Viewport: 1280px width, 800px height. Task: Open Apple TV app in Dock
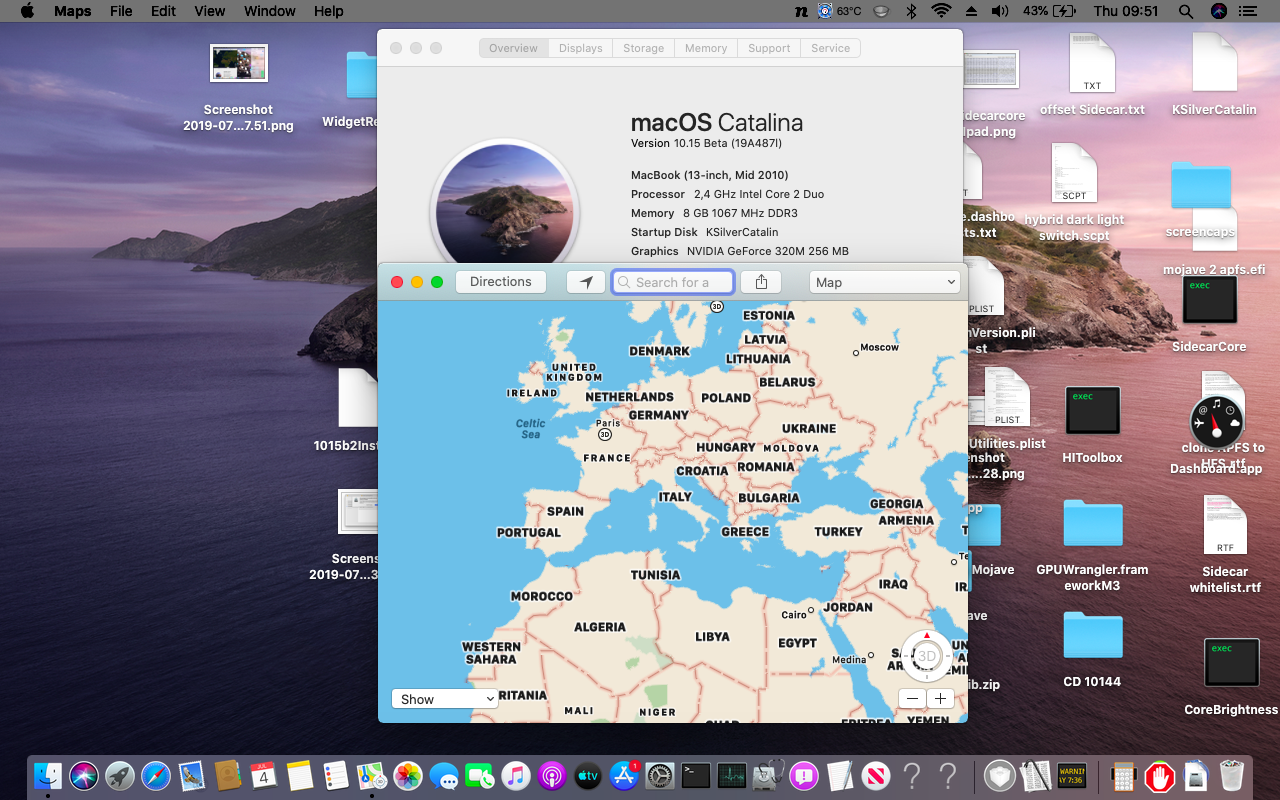pyautogui.click(x=588, y=775)
